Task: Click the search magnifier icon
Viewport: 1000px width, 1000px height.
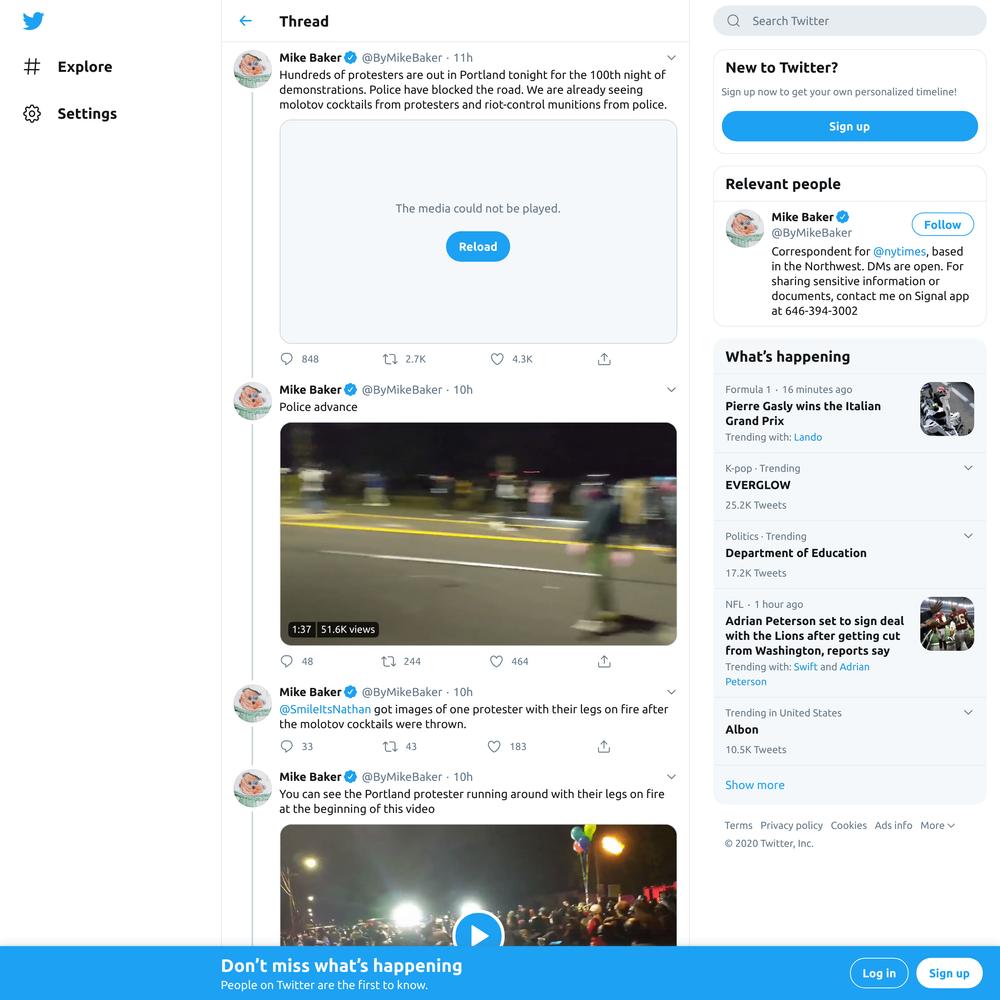Action: [x=733, y=21]
